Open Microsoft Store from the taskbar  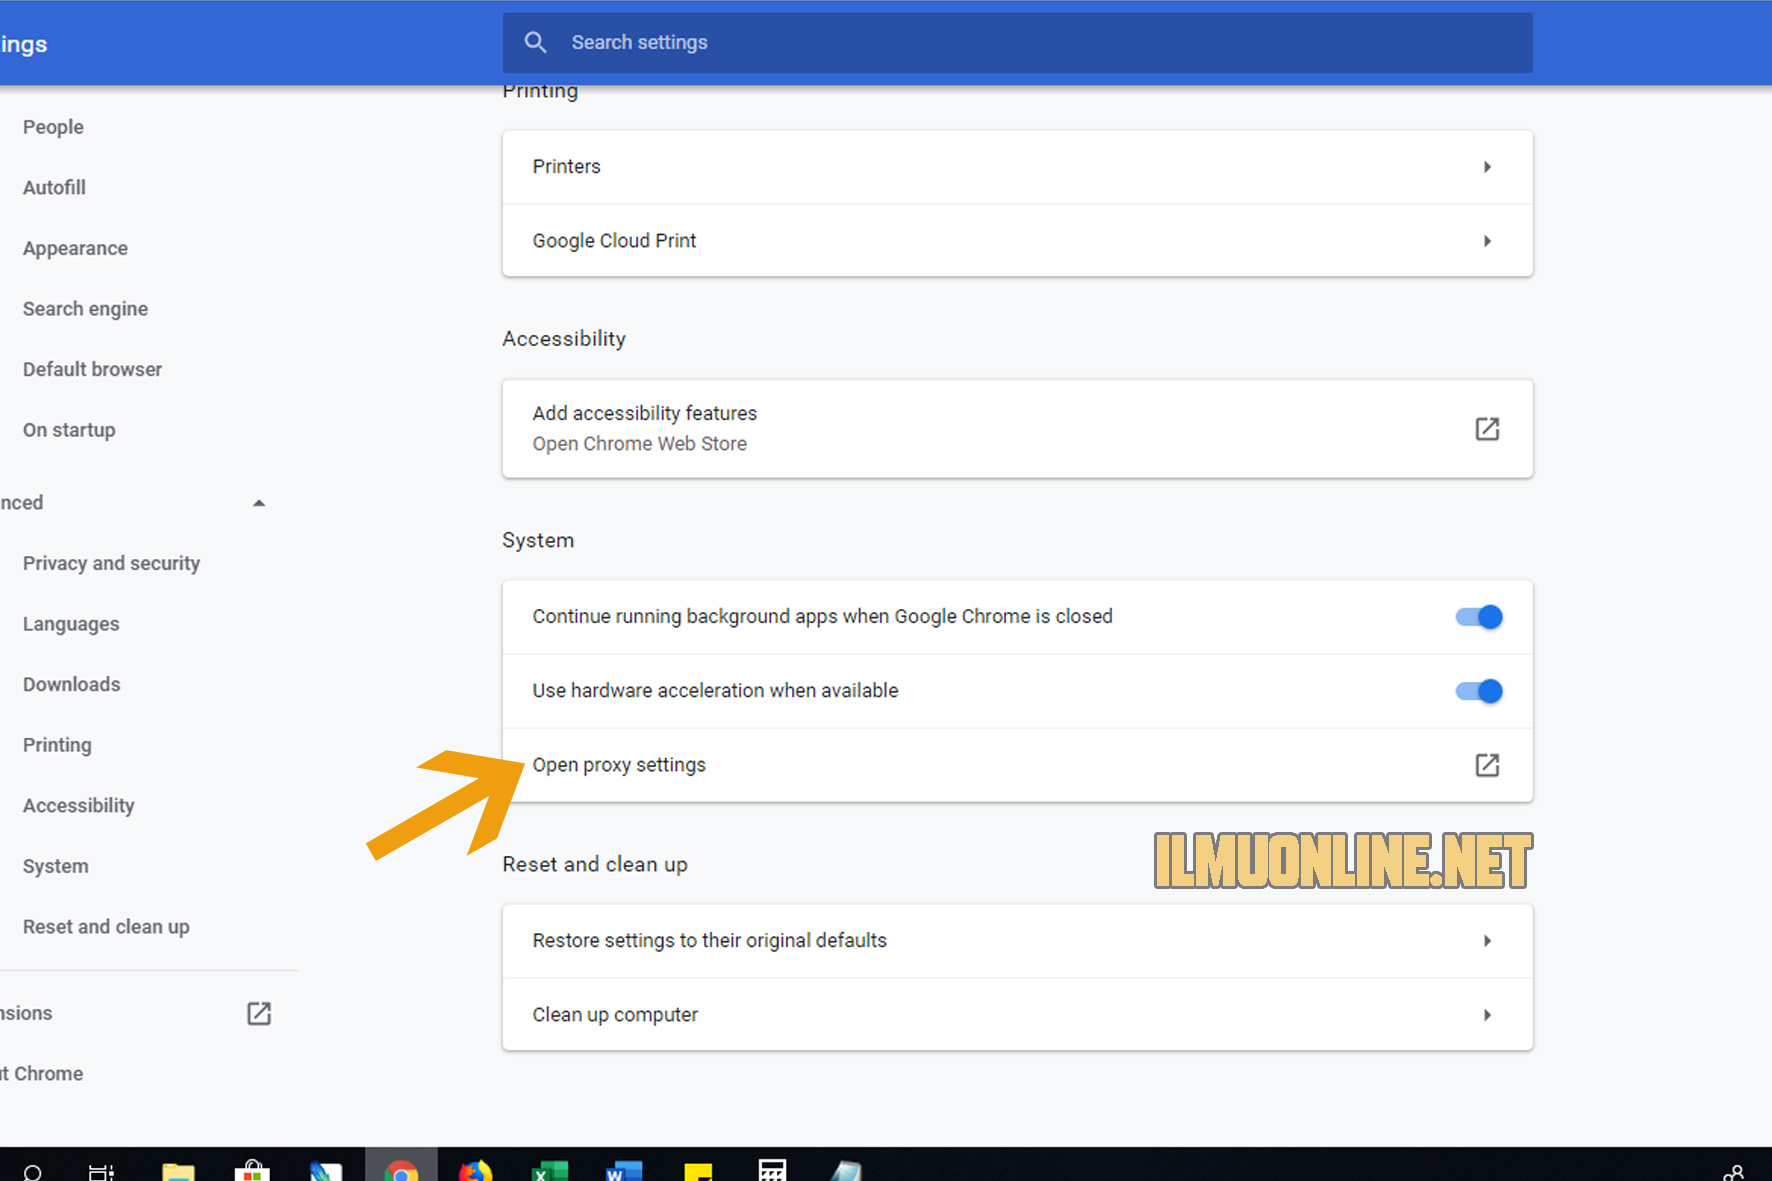point(252,1169)
